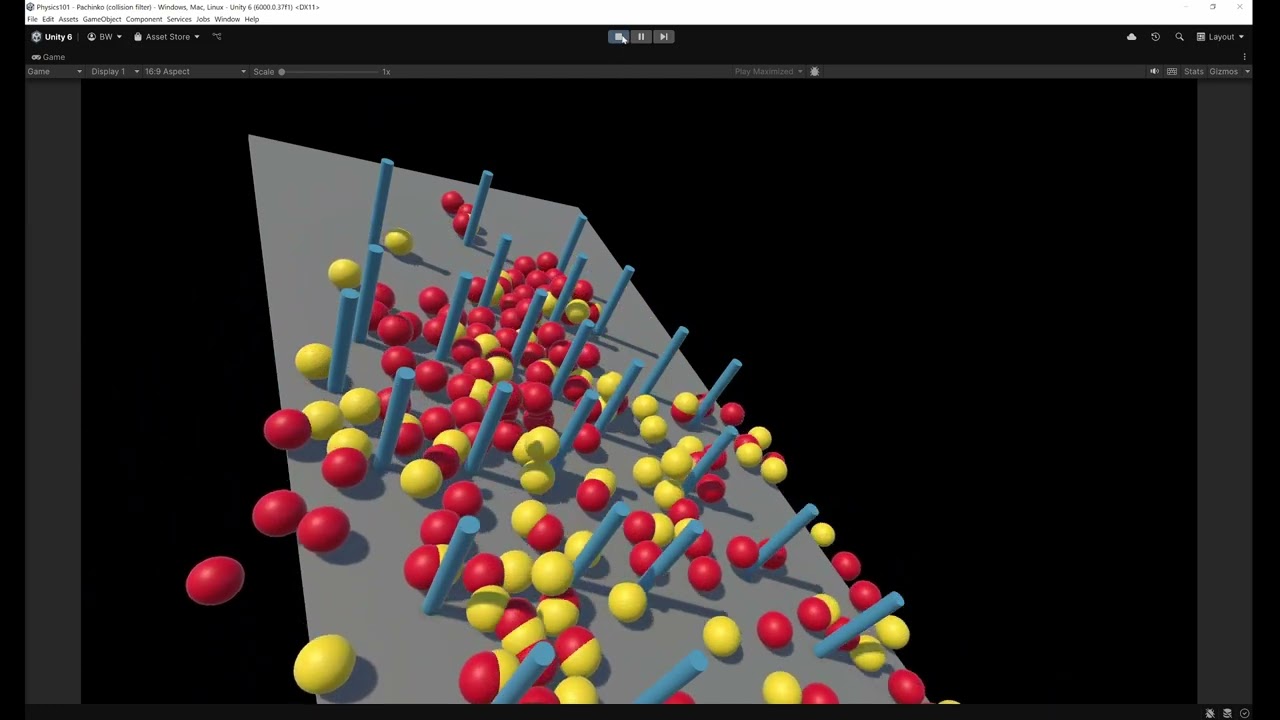Open the GameObject menu
This screenshot has height=720, width=1280.
coord(102,19)
